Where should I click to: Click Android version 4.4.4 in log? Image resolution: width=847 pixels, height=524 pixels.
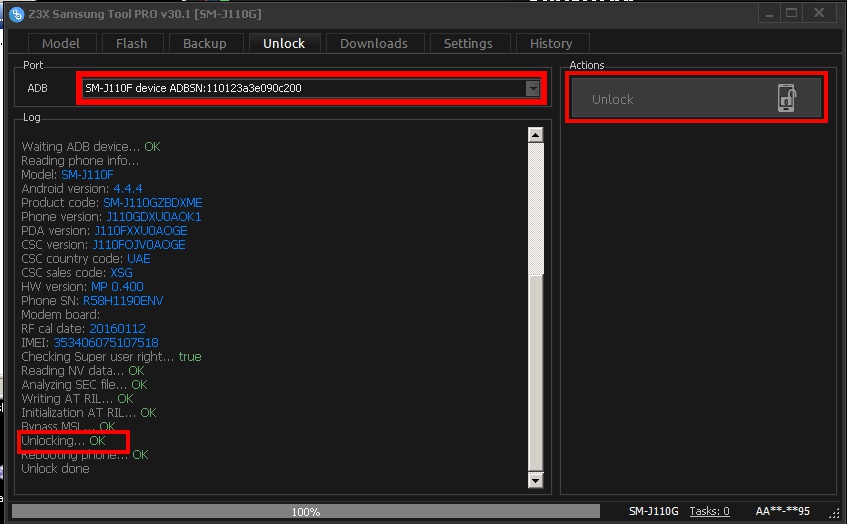128,189
